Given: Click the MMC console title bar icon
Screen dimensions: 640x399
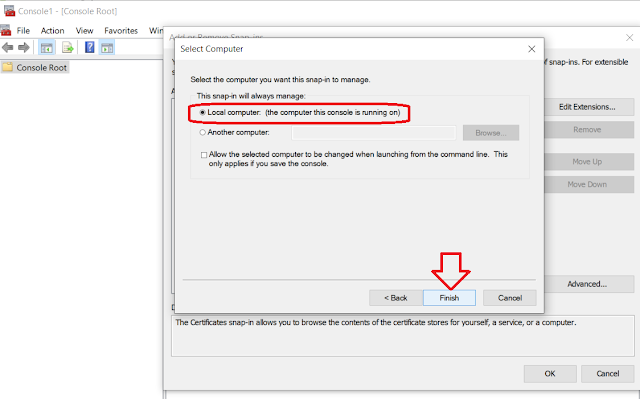Looking at the screenshot, I should tap(9, 11).
